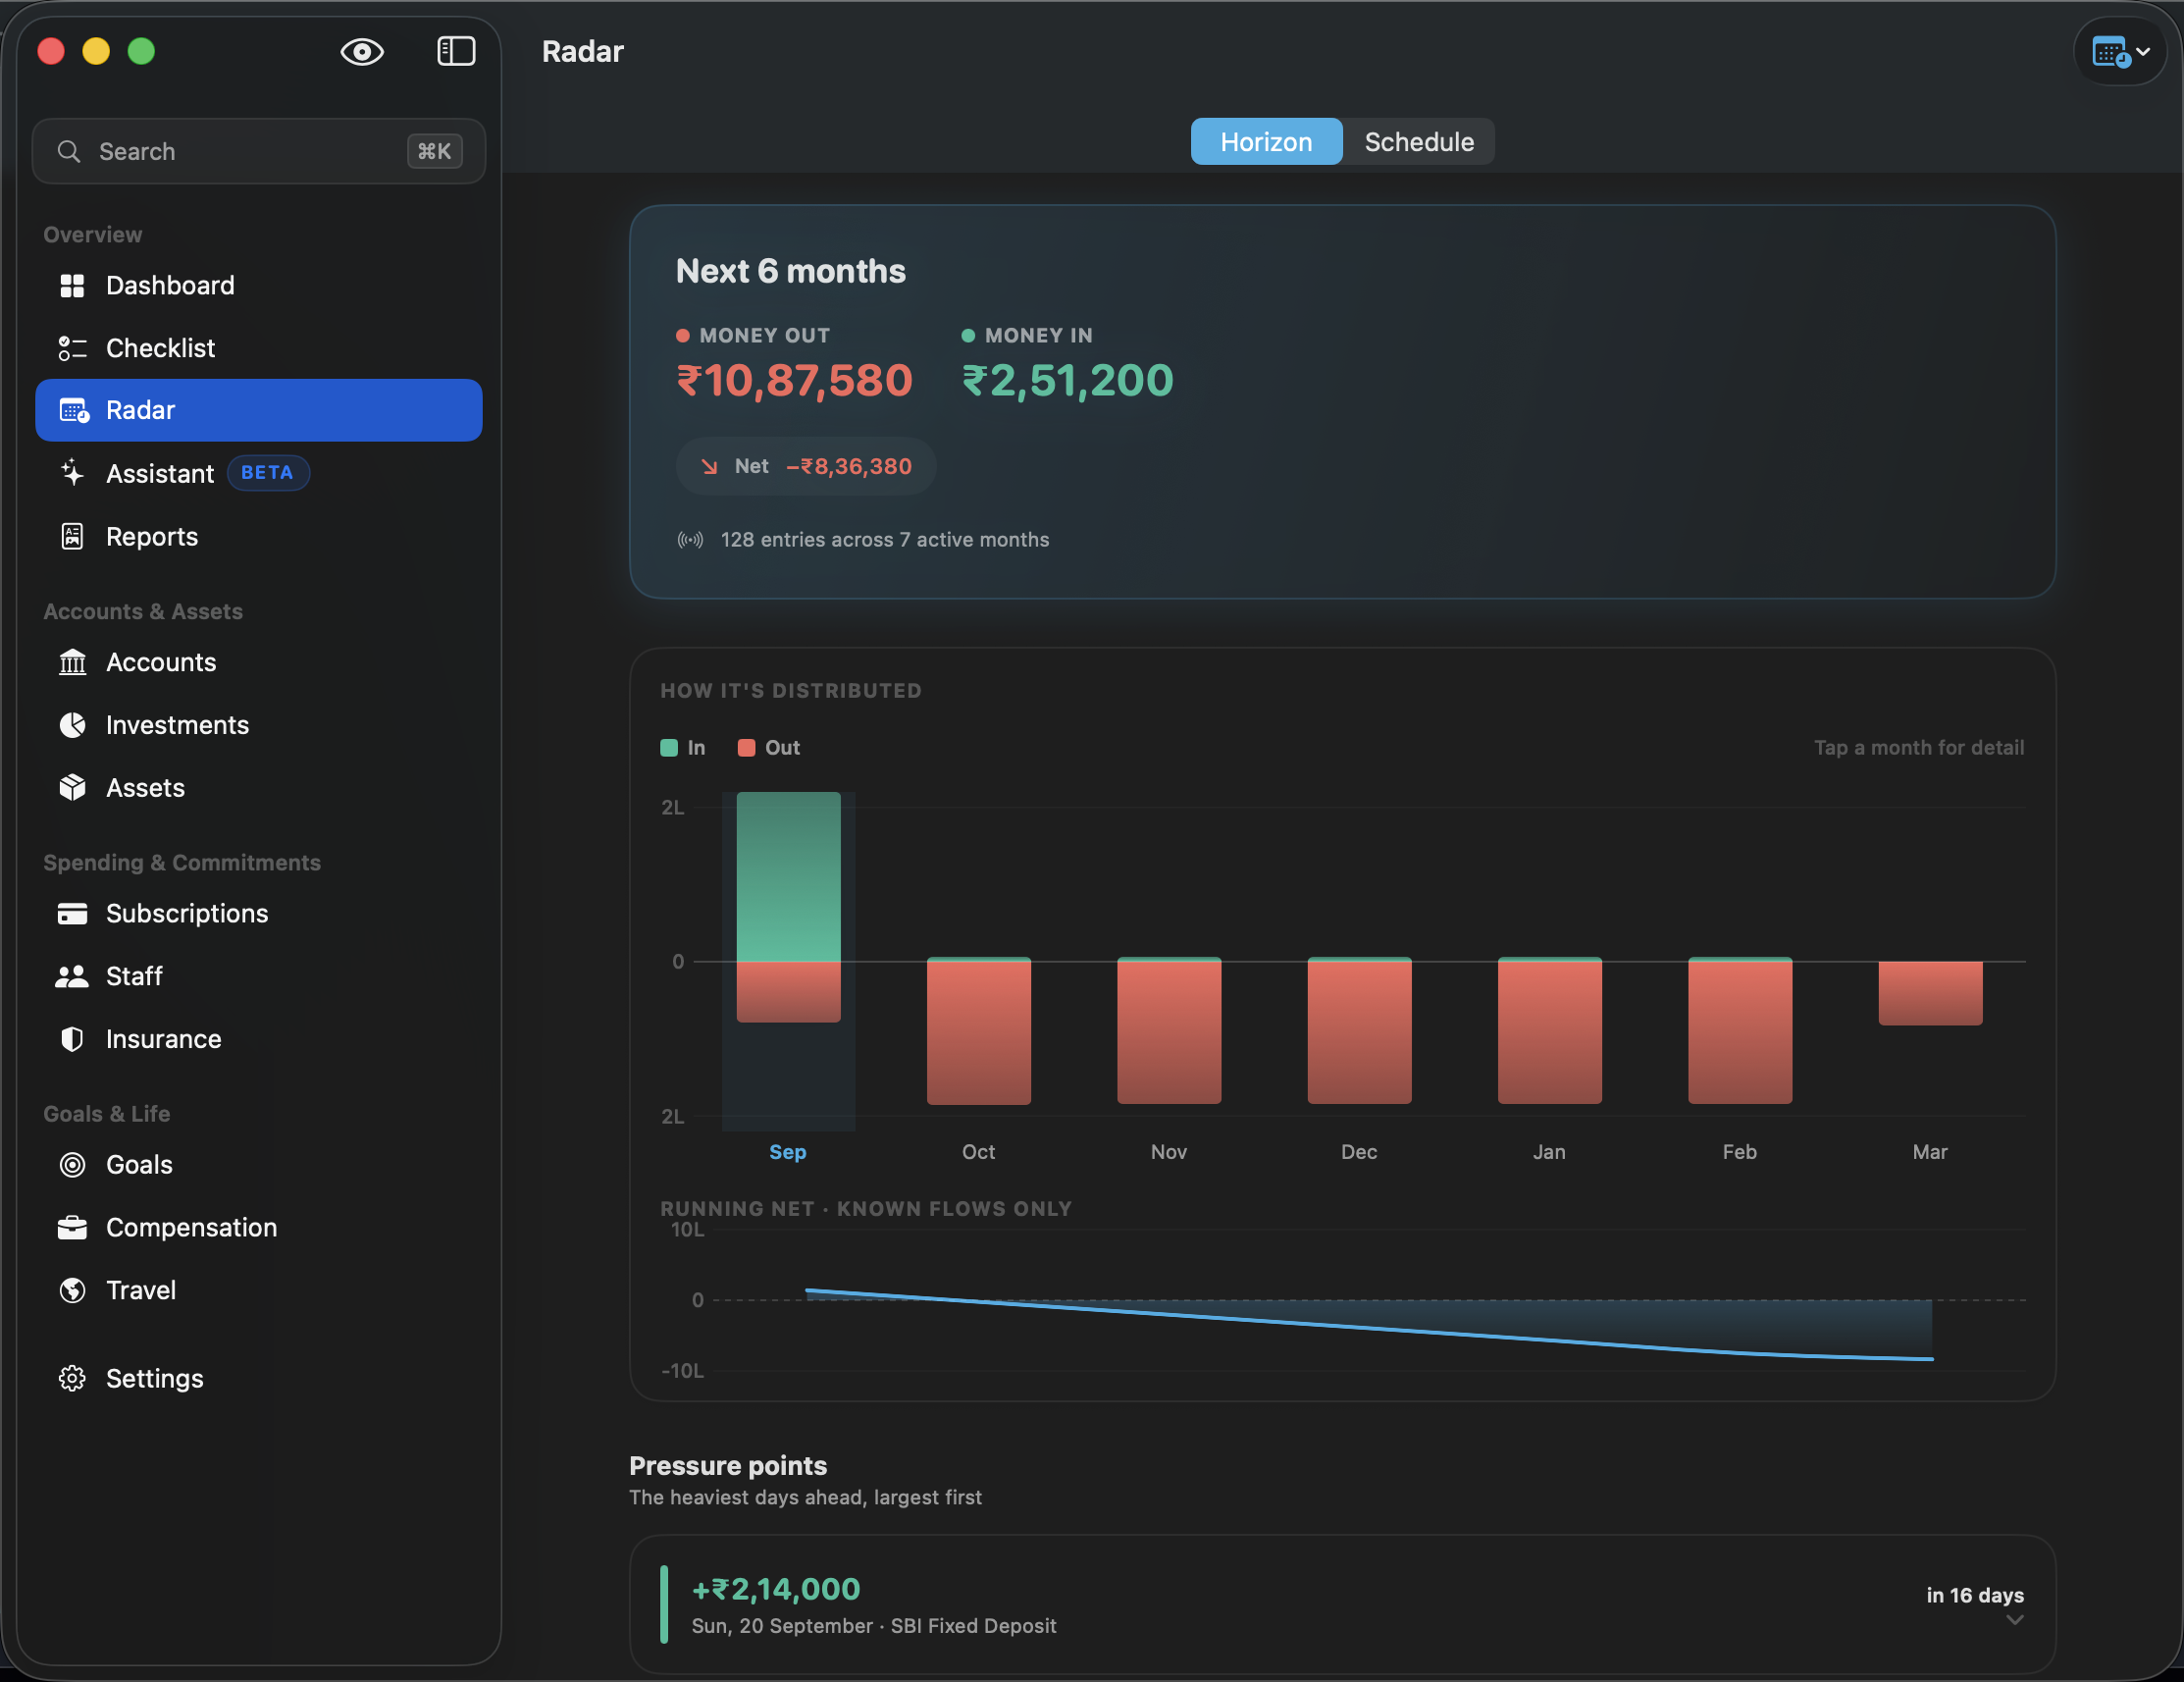This screenshot has height=1682, width=2184.
Task: Click the red Out legend swatch
Action: click(x=746, y=748)
